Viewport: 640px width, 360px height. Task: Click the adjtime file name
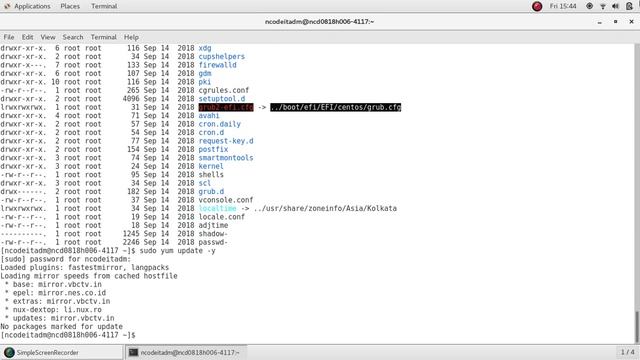click(213, 225)
